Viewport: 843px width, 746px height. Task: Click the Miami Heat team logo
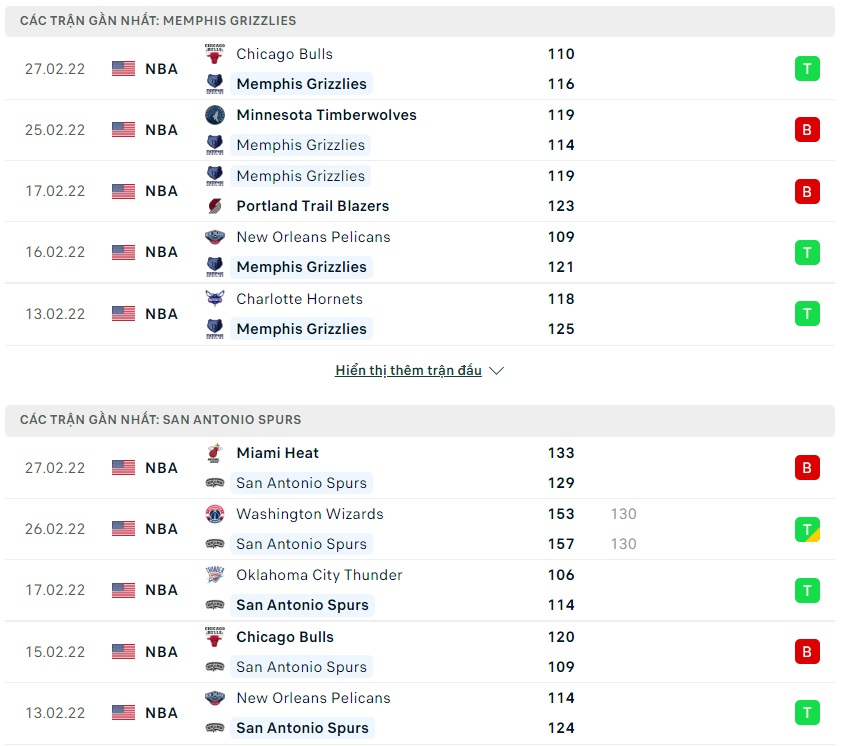[215, 453]
